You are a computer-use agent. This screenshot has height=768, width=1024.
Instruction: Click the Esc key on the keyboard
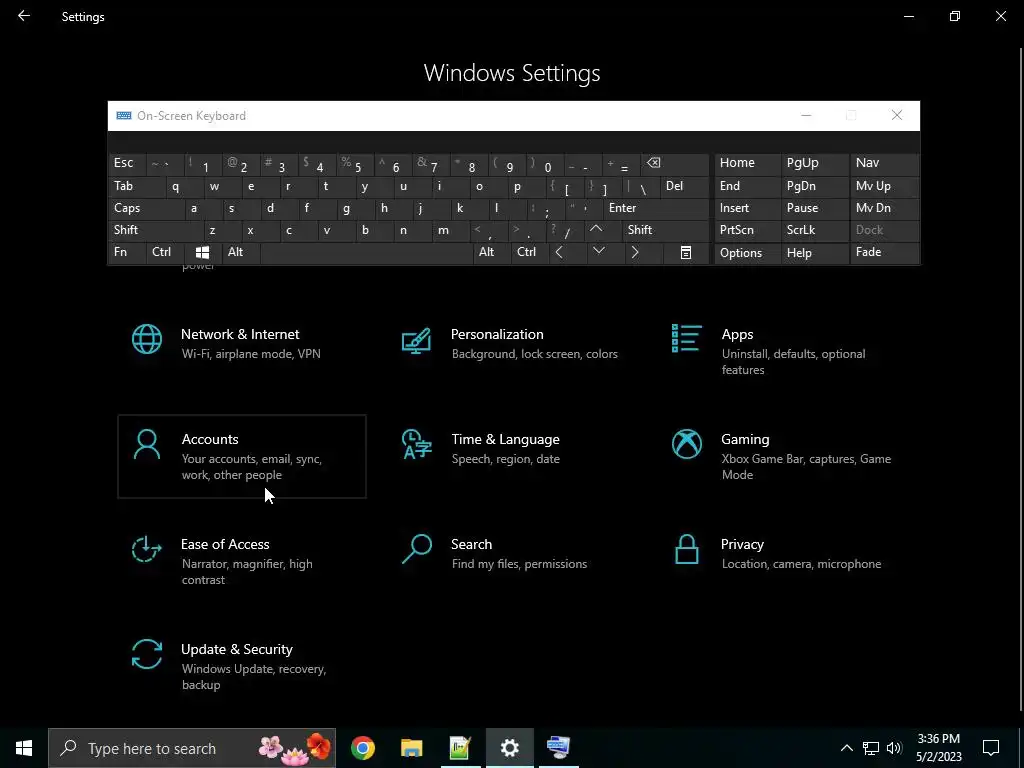(x=127, y=163)
